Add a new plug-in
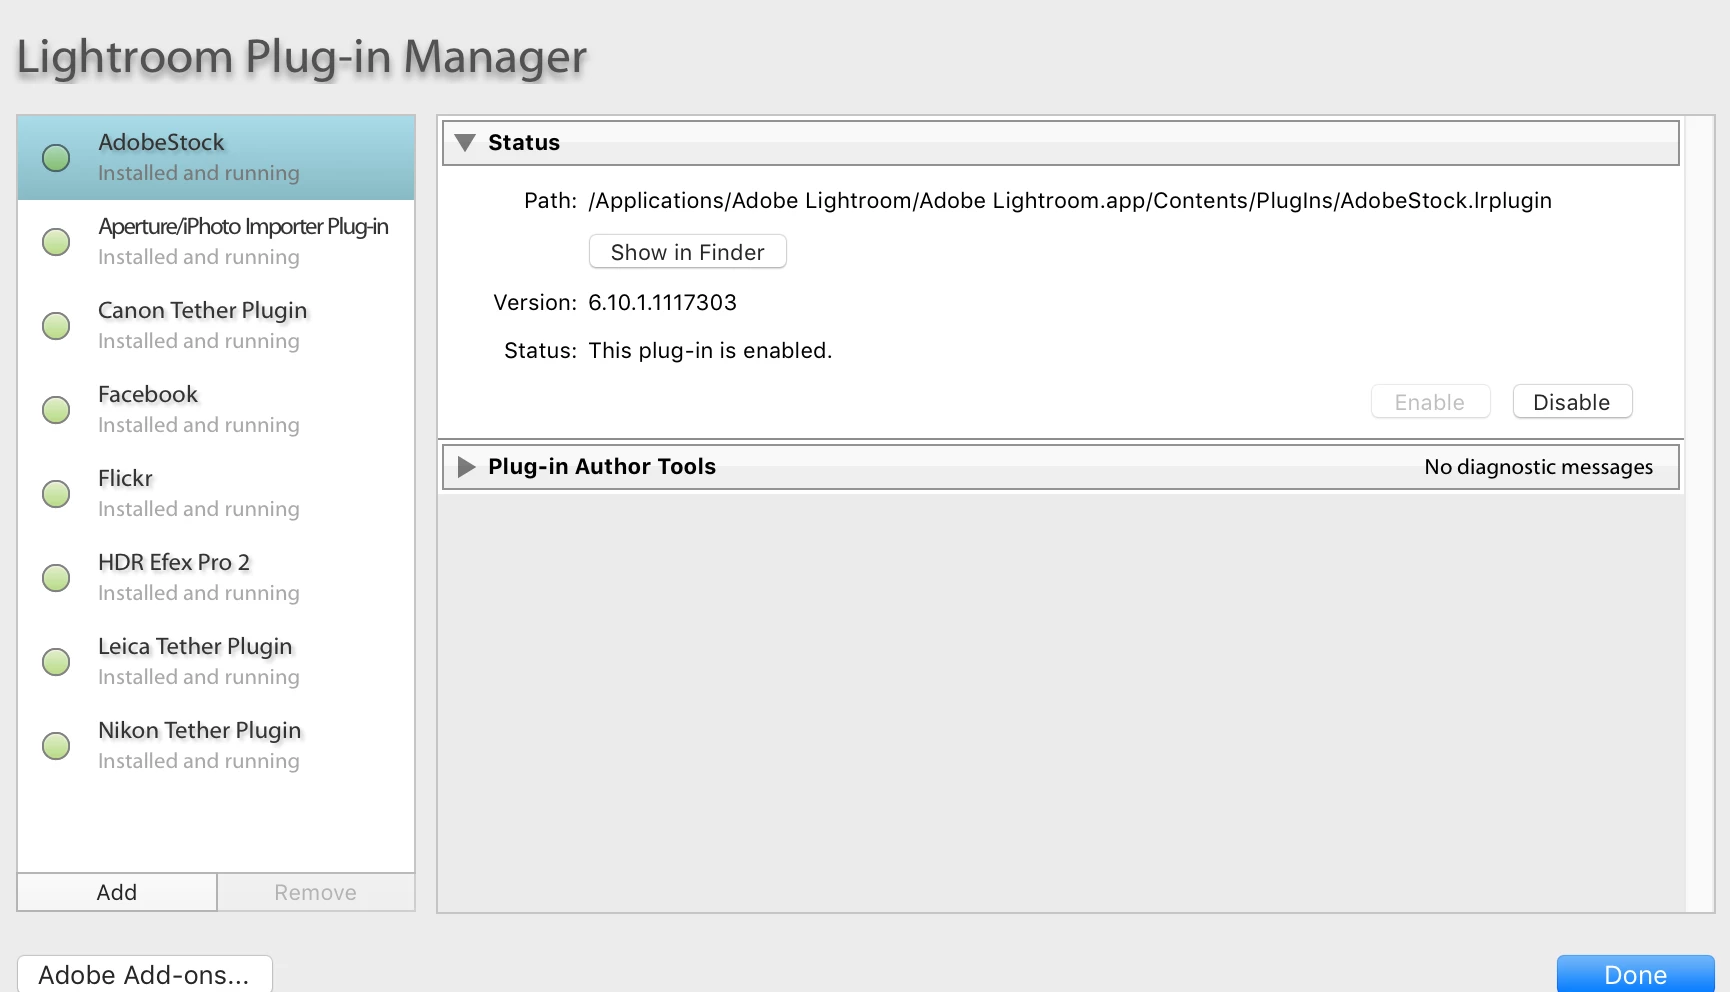 [117, 892]
